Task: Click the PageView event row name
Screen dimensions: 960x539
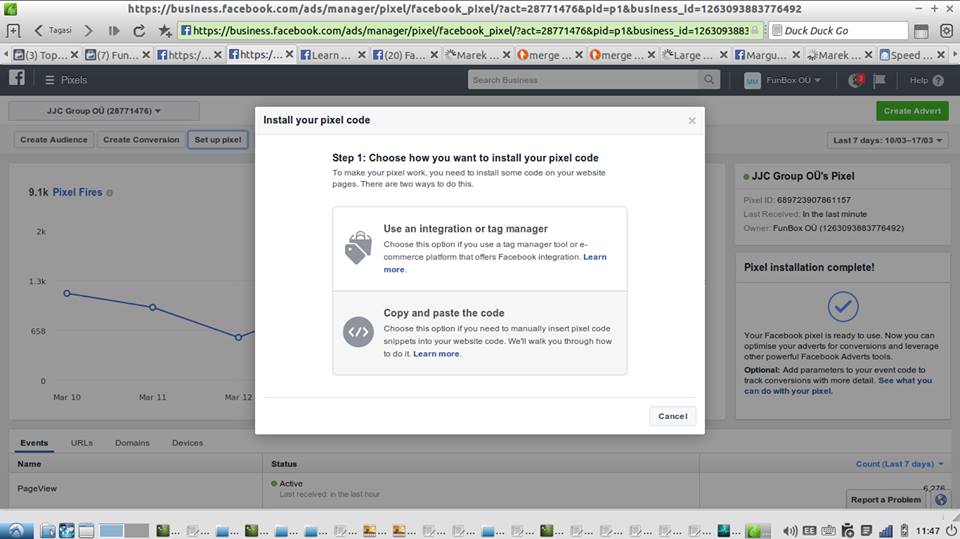Action: 37,489
